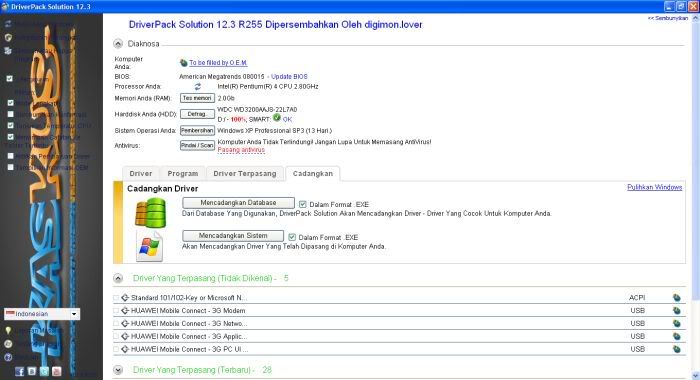Image resolution: width=700 pixels, height=380 pixels.
Task: Click the scrollbar up arrow
Action: (x=696, y=18)
